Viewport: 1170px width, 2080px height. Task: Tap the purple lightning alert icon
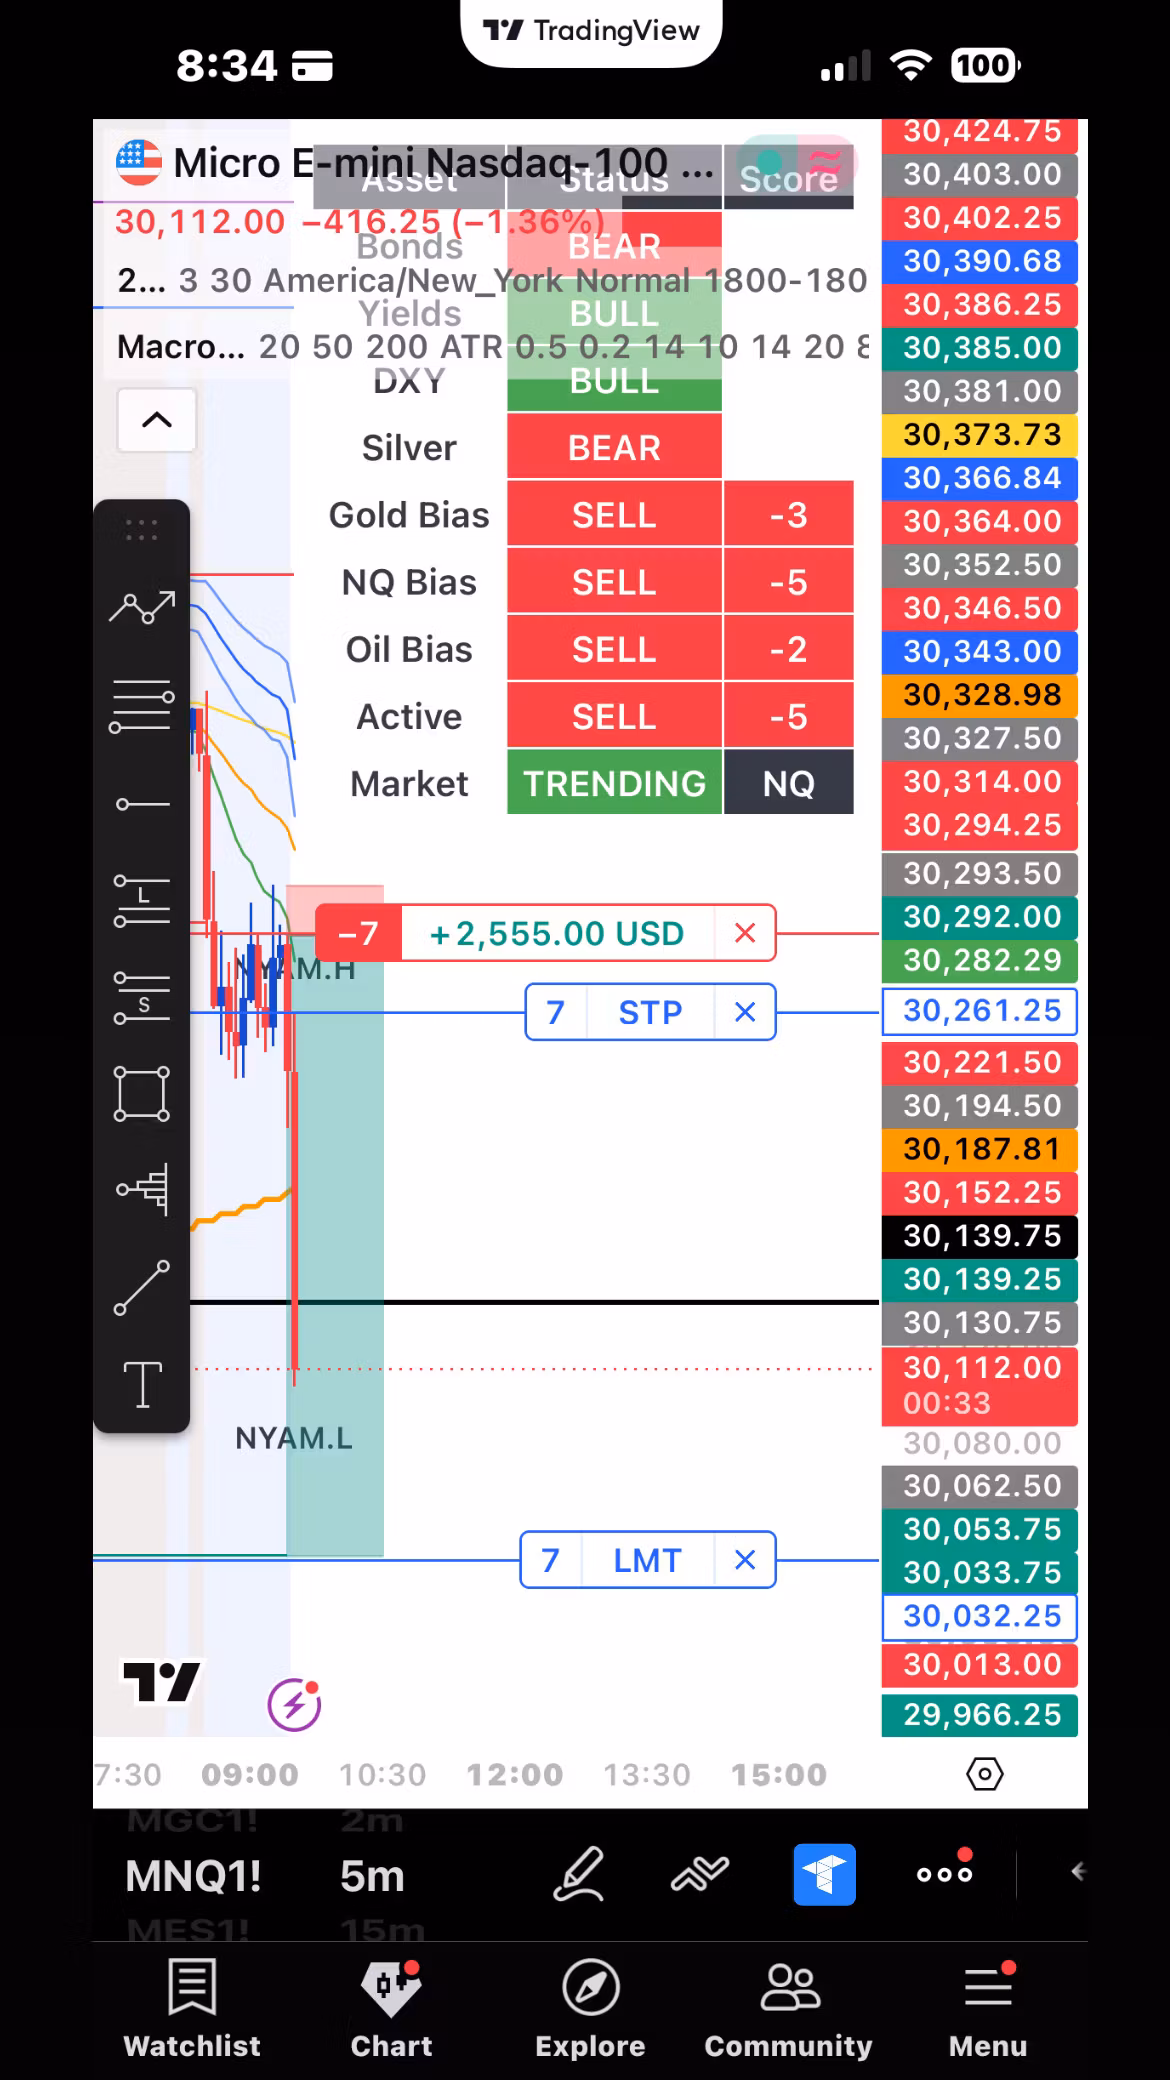(294, 1704)
